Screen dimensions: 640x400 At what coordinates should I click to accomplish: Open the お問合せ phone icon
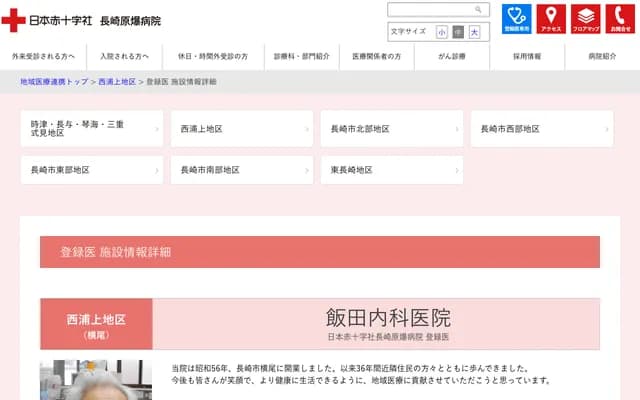620,19
